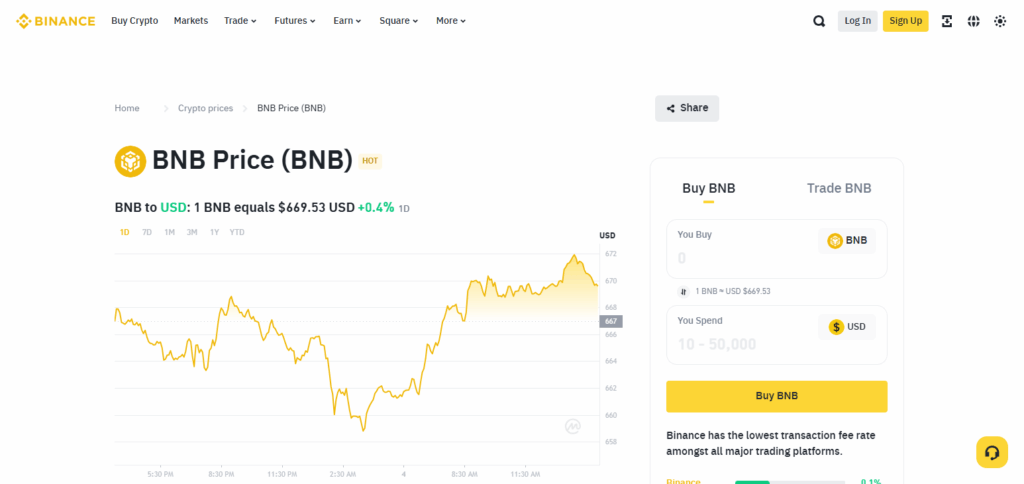
Task: Open the support headset chat icon
Action: 991,452
